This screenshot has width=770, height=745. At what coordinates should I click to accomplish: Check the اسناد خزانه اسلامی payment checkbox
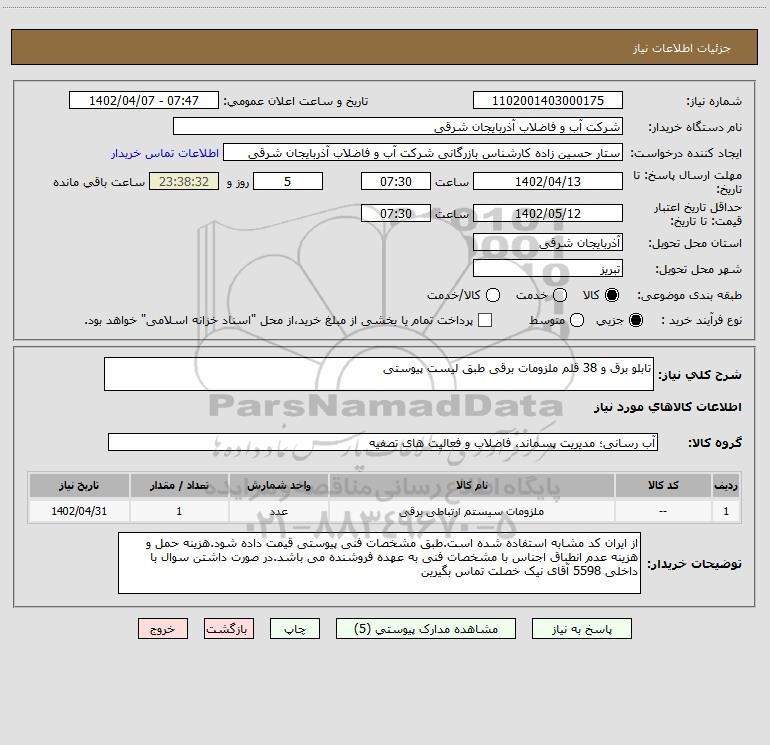tap(485, 320)
